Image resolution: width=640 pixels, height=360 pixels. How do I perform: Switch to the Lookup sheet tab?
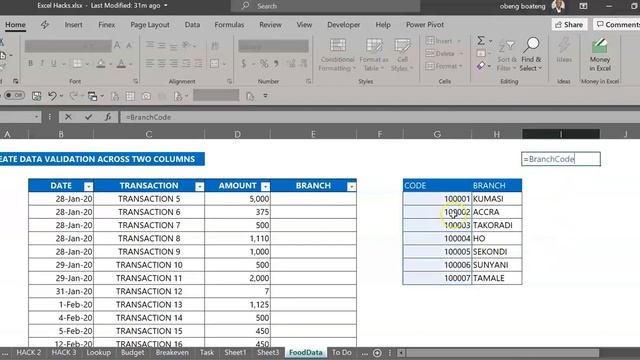click(98, 353)
